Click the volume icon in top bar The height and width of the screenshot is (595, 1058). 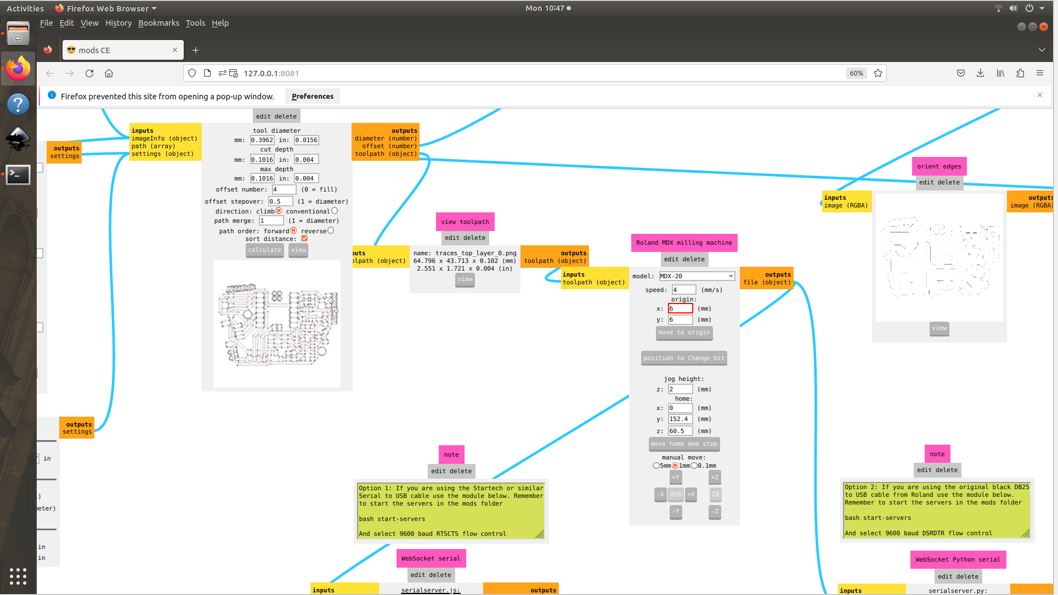coord(1013,8)
